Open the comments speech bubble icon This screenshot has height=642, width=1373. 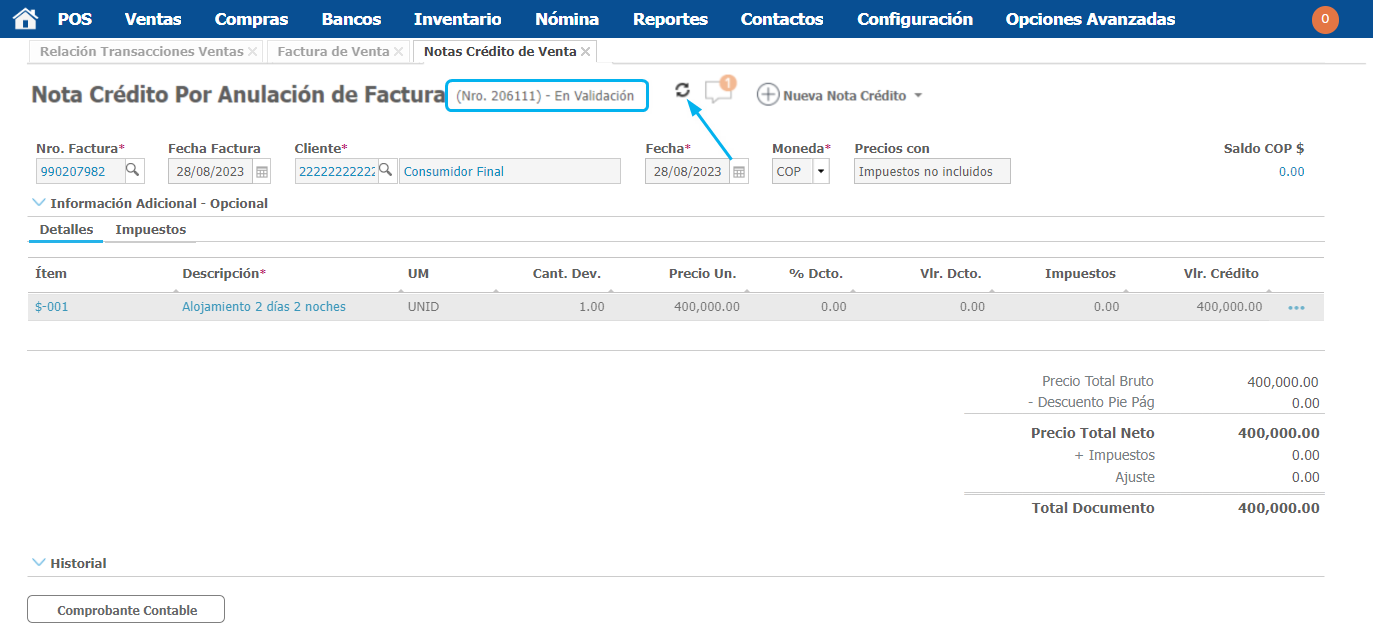[x=718, y=92]
